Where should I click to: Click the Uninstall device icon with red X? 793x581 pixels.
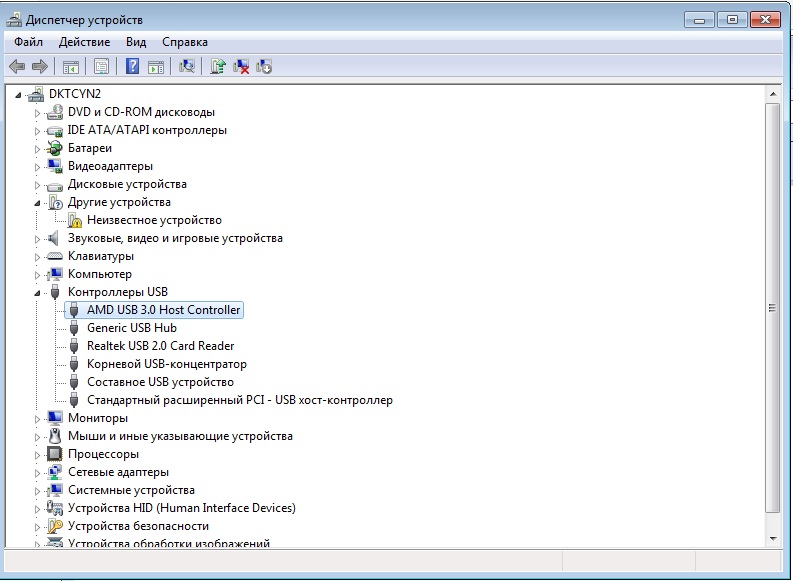[241, 66]
